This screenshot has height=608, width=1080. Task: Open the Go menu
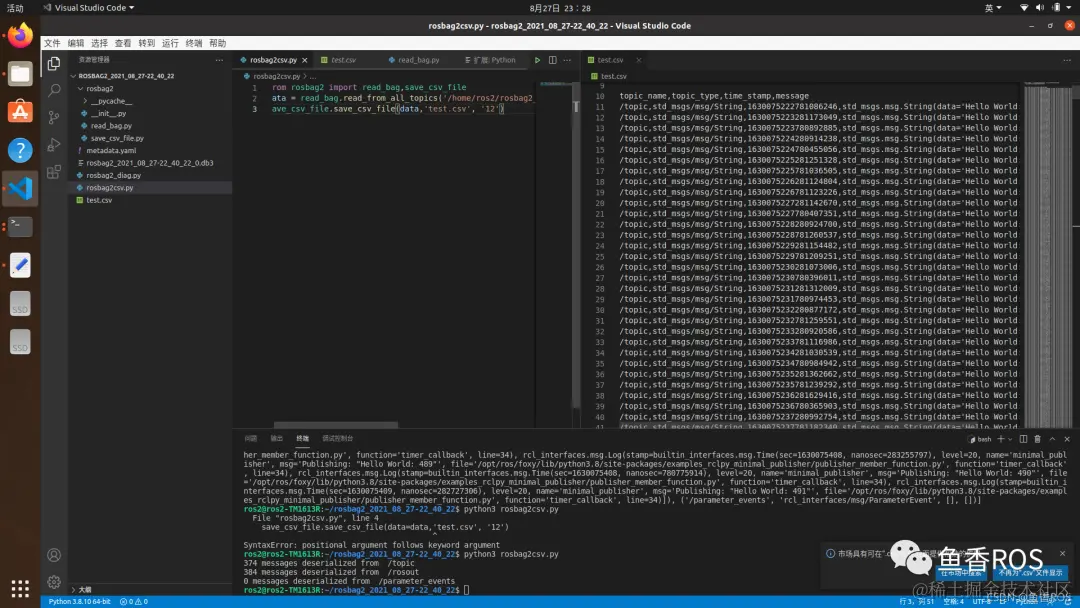tap(147, 43)
